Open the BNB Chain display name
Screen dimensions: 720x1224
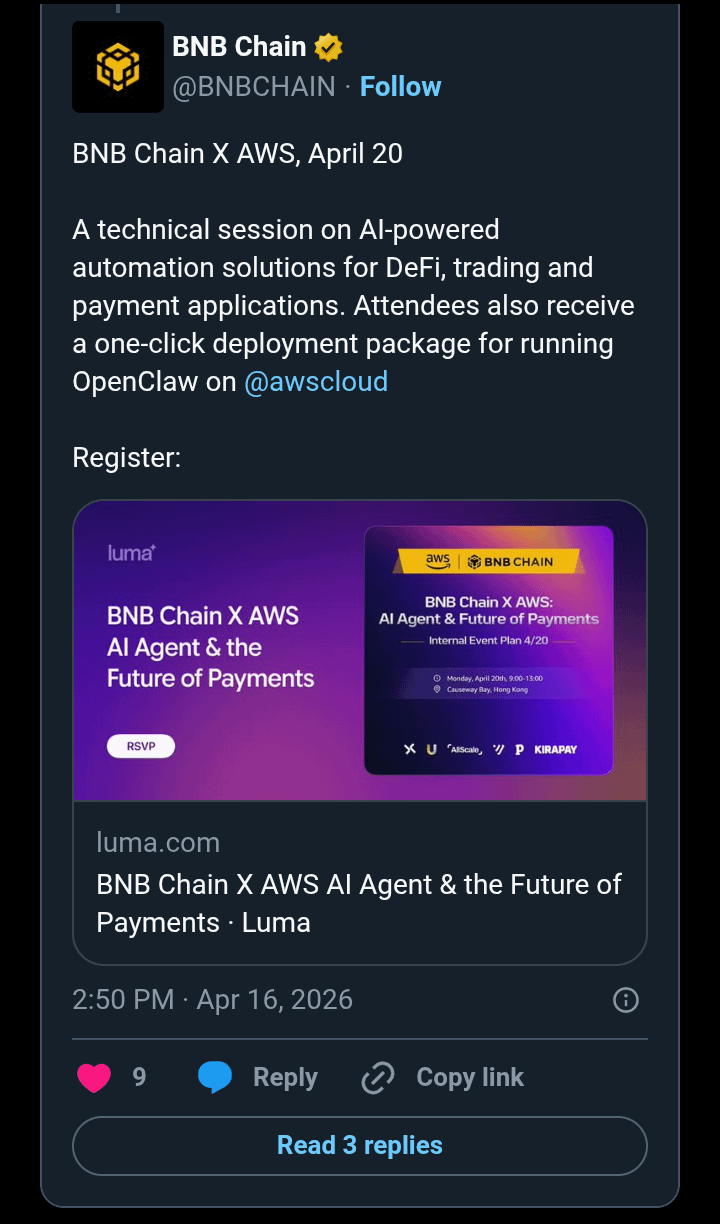click(239, 47)
